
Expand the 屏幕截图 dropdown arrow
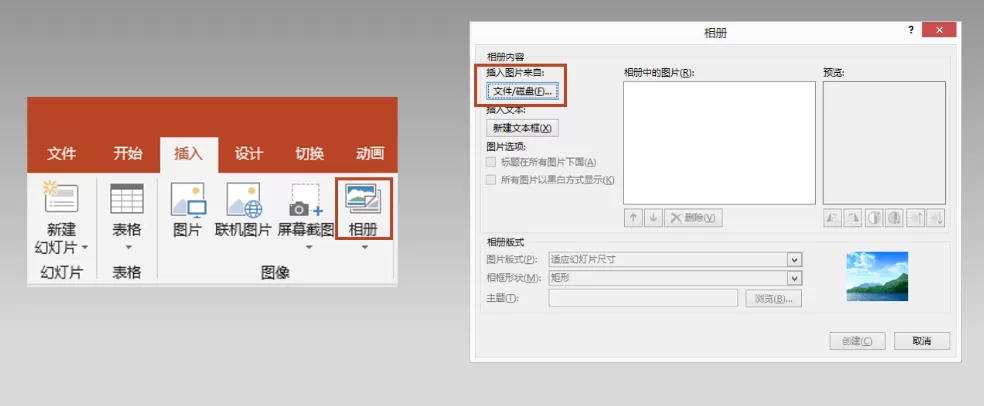click(308, 247)
